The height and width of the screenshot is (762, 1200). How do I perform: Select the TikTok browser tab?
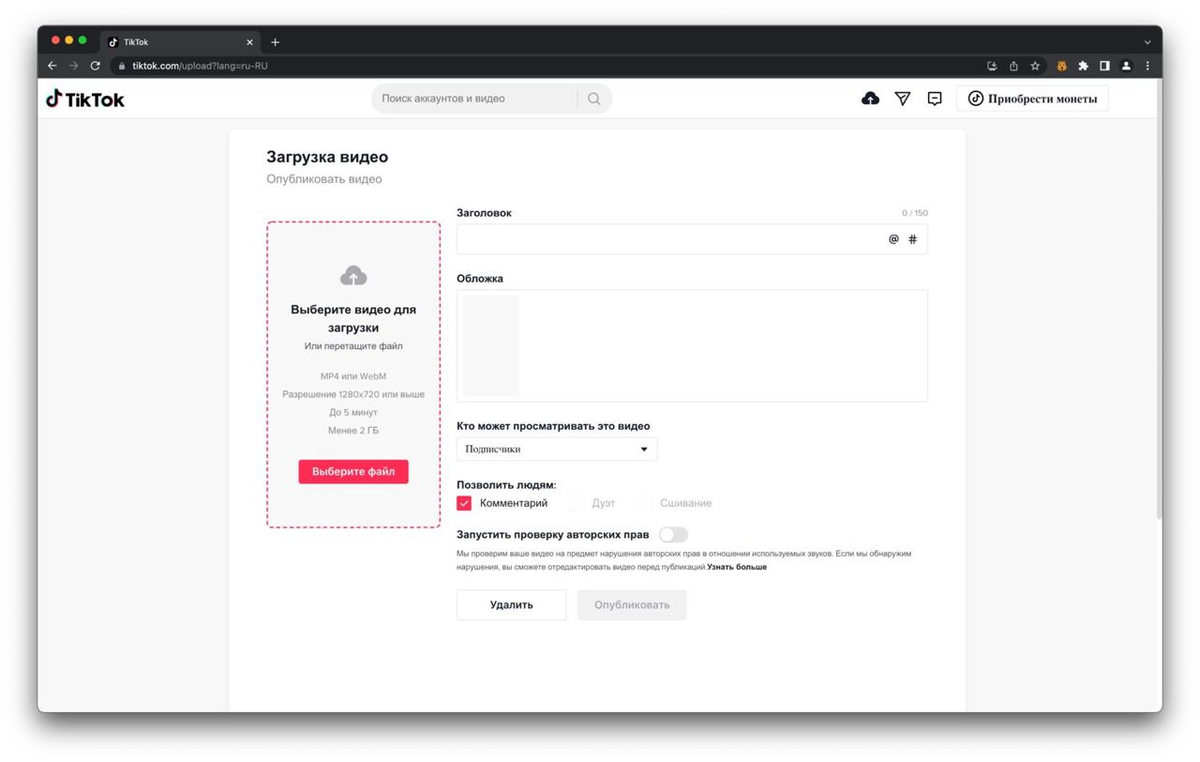pyautogui.click(x=180, y=42)
